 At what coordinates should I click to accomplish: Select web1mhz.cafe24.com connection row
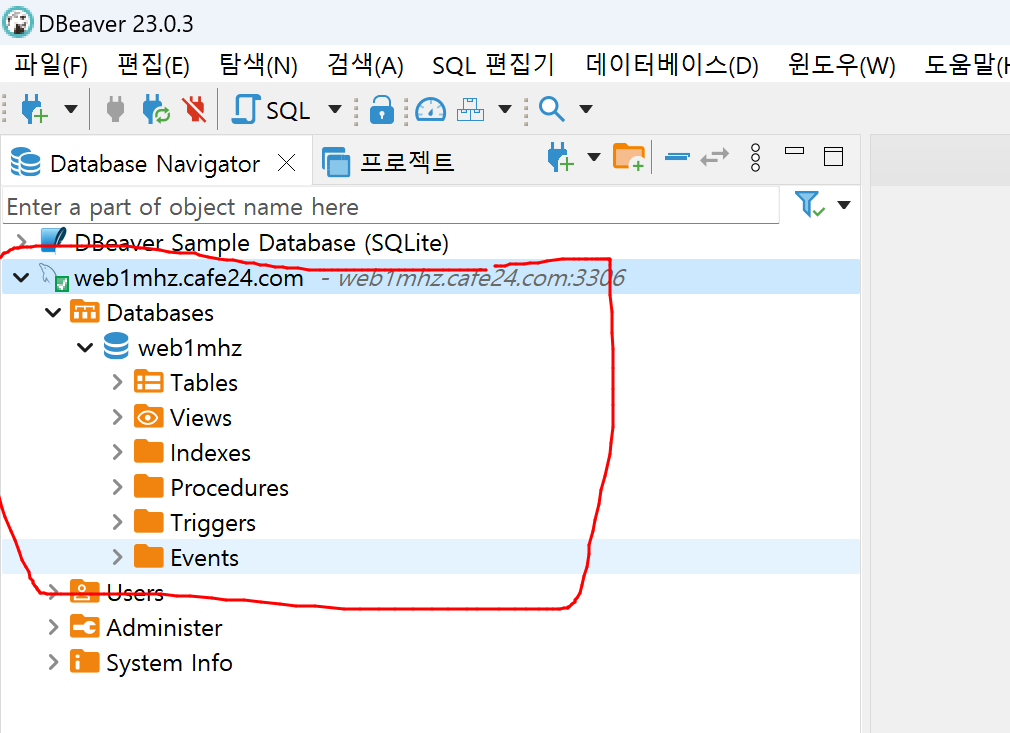tap(431, 278)
